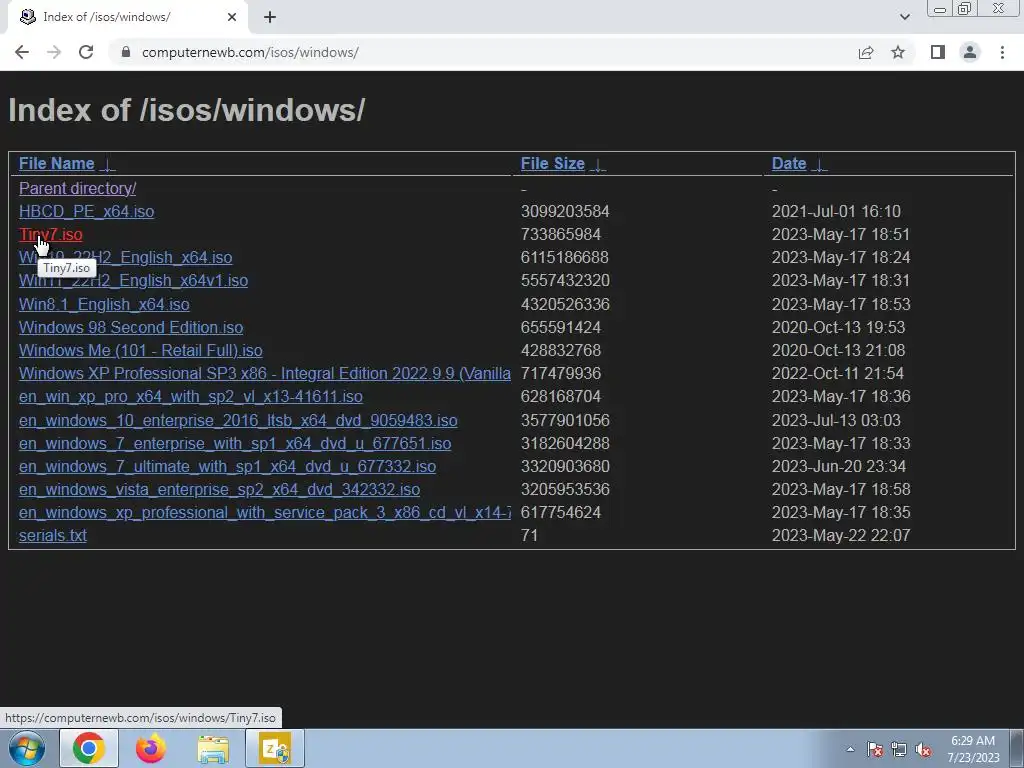Sort by File Name column header
1024x768 pixels.
click(57, 163)
